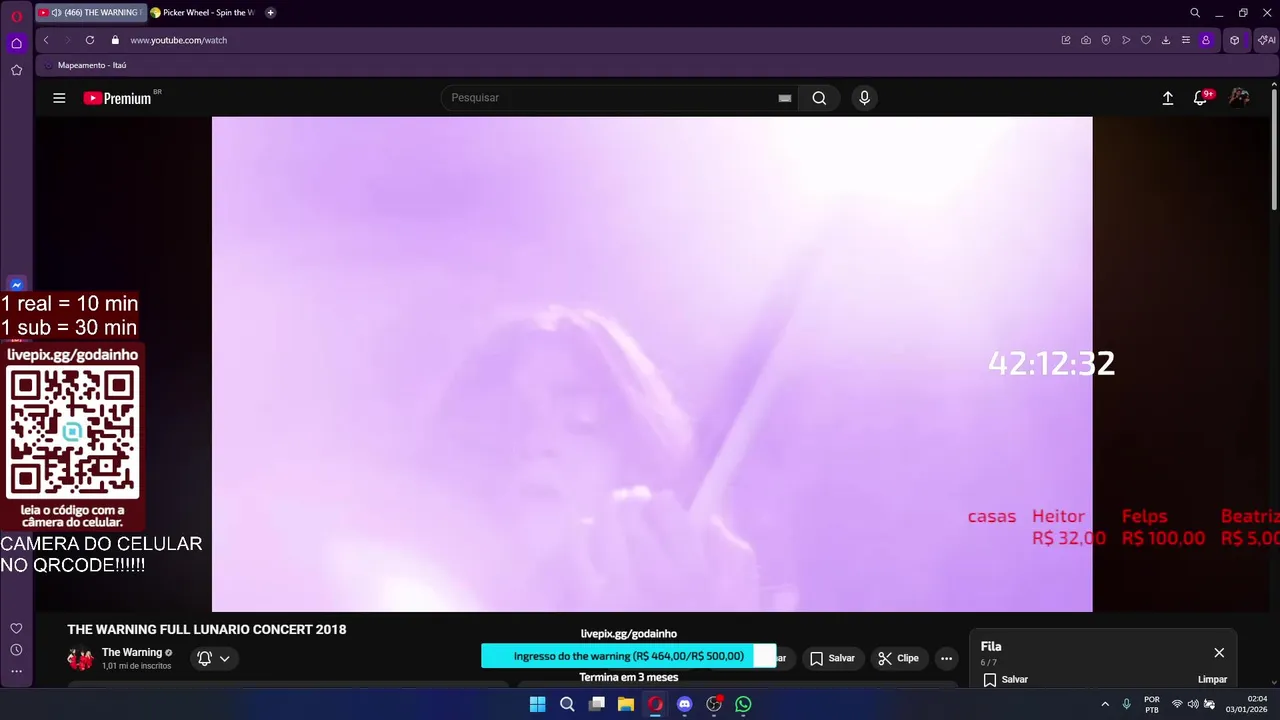Open the extensions cube icon

(x=1235, y=40)
